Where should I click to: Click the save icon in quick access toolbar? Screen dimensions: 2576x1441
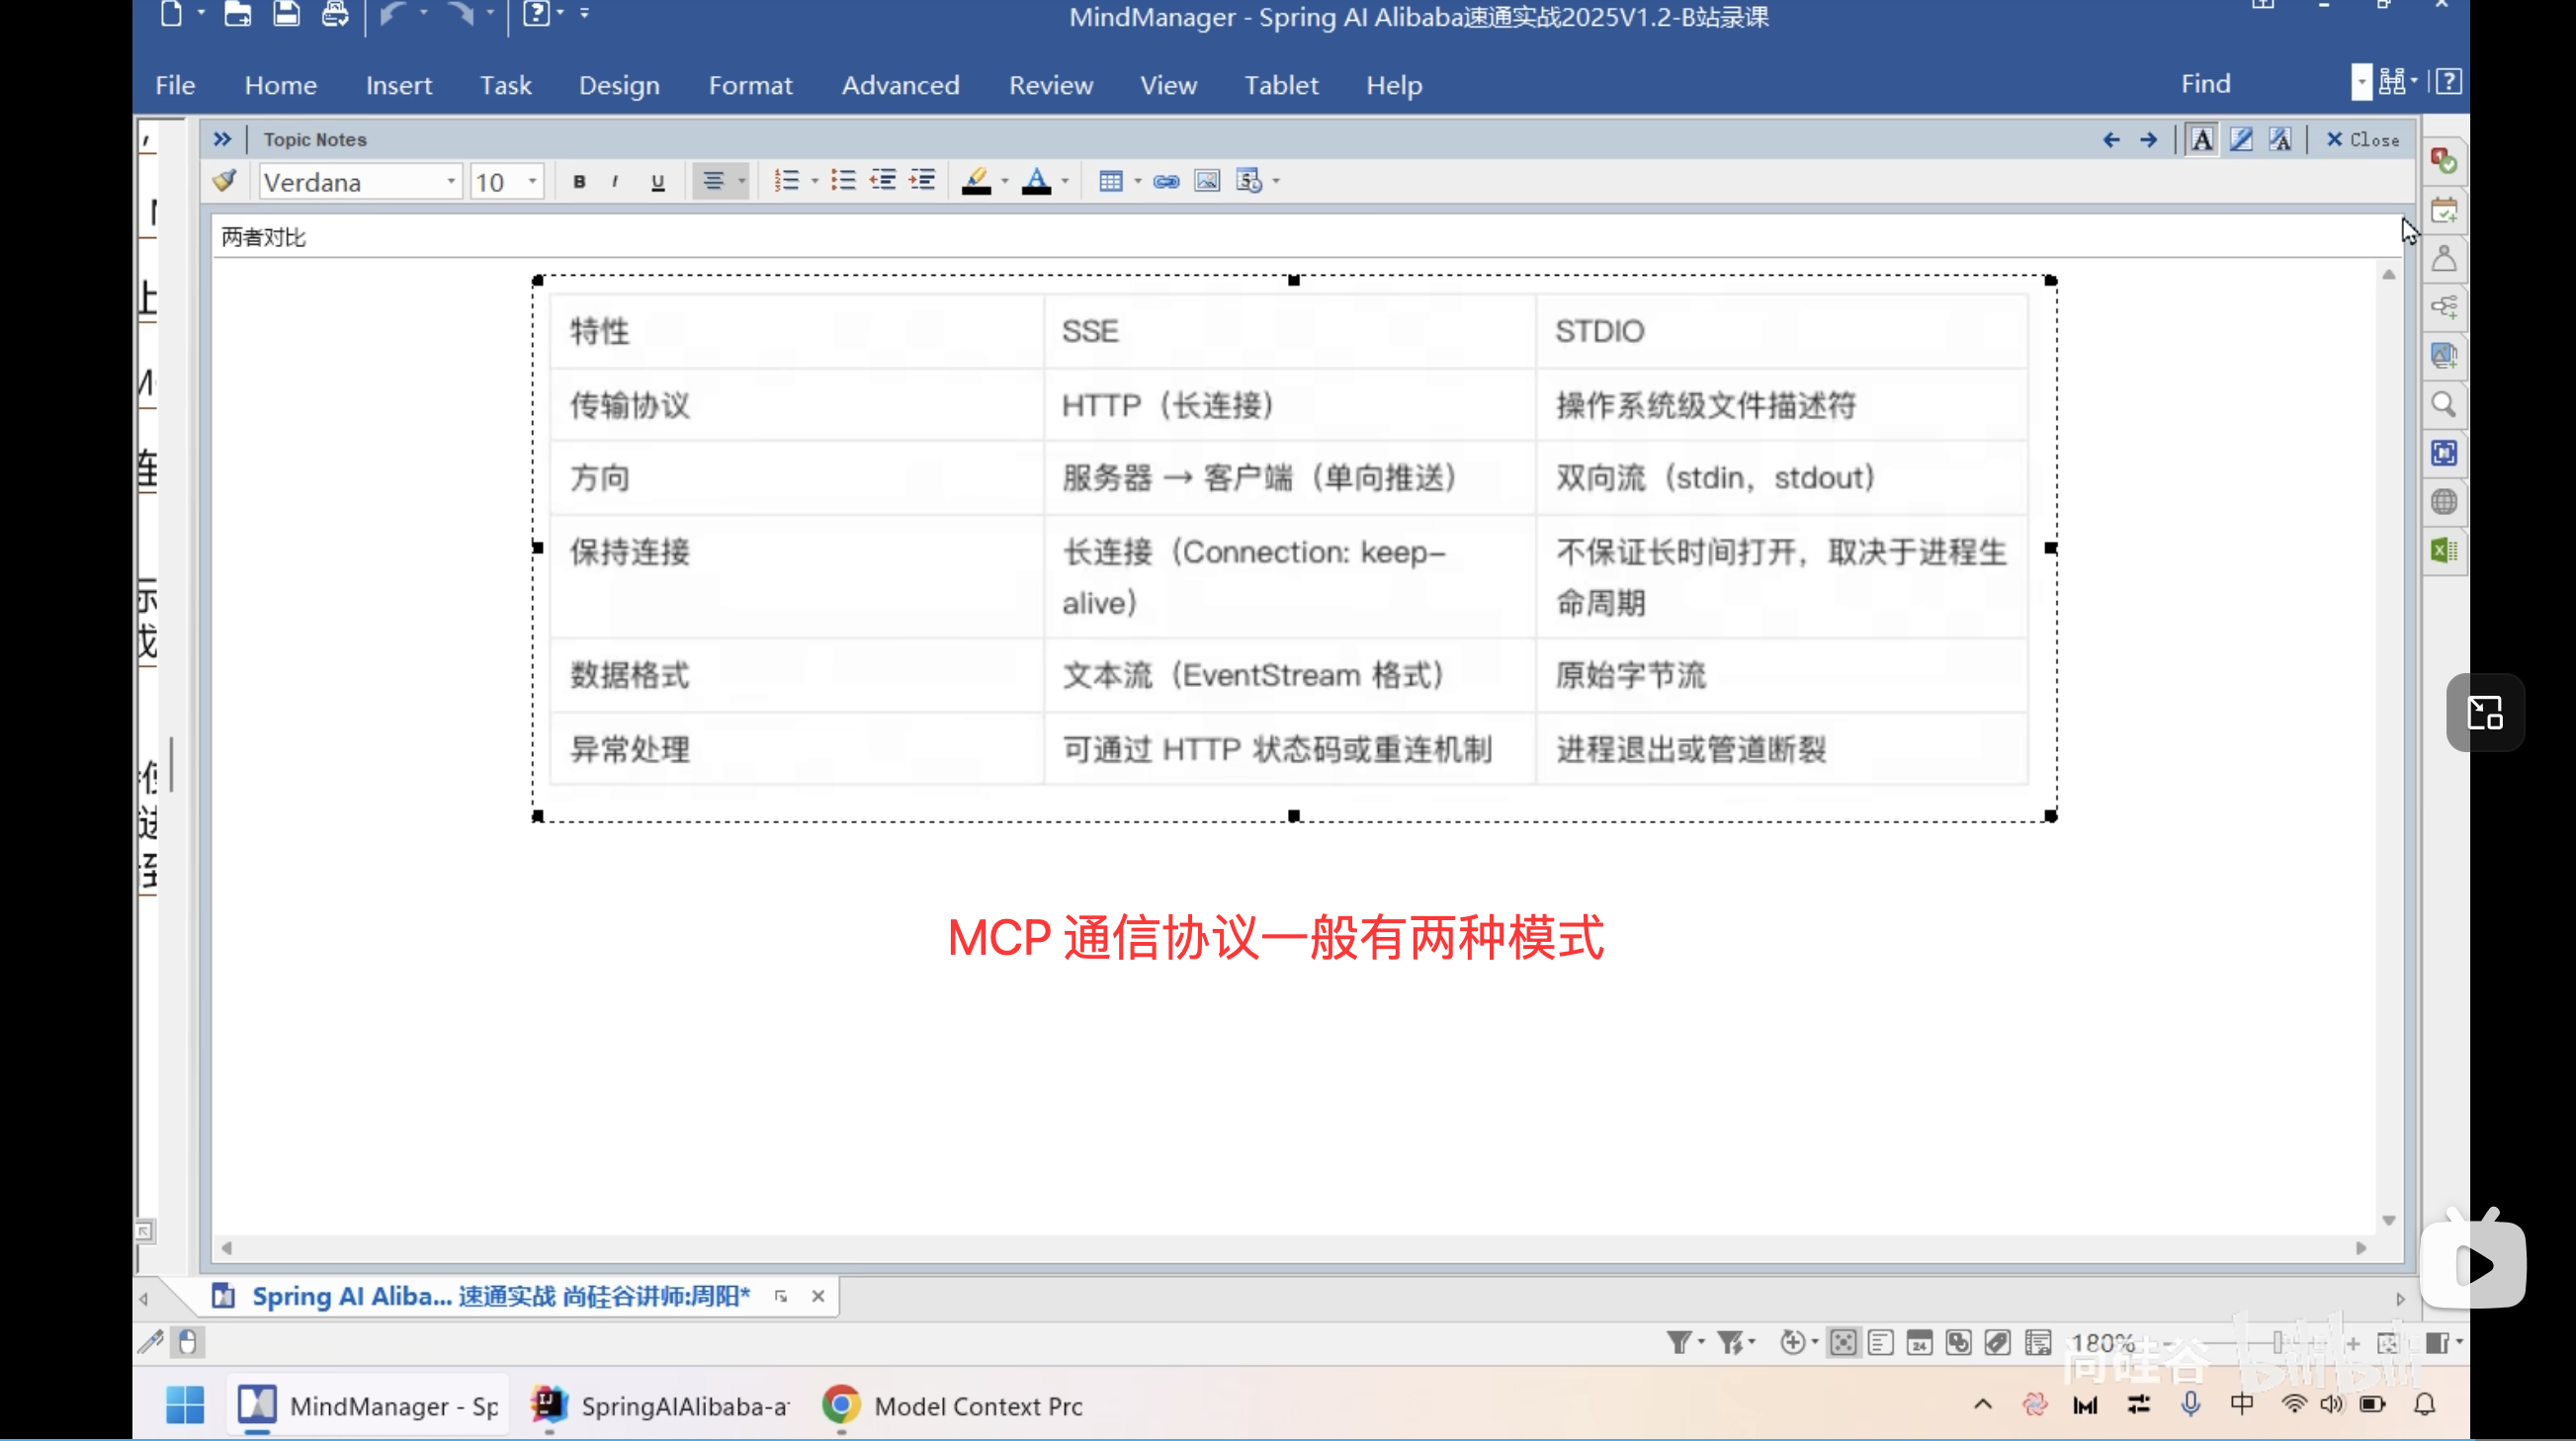(286, 14)
